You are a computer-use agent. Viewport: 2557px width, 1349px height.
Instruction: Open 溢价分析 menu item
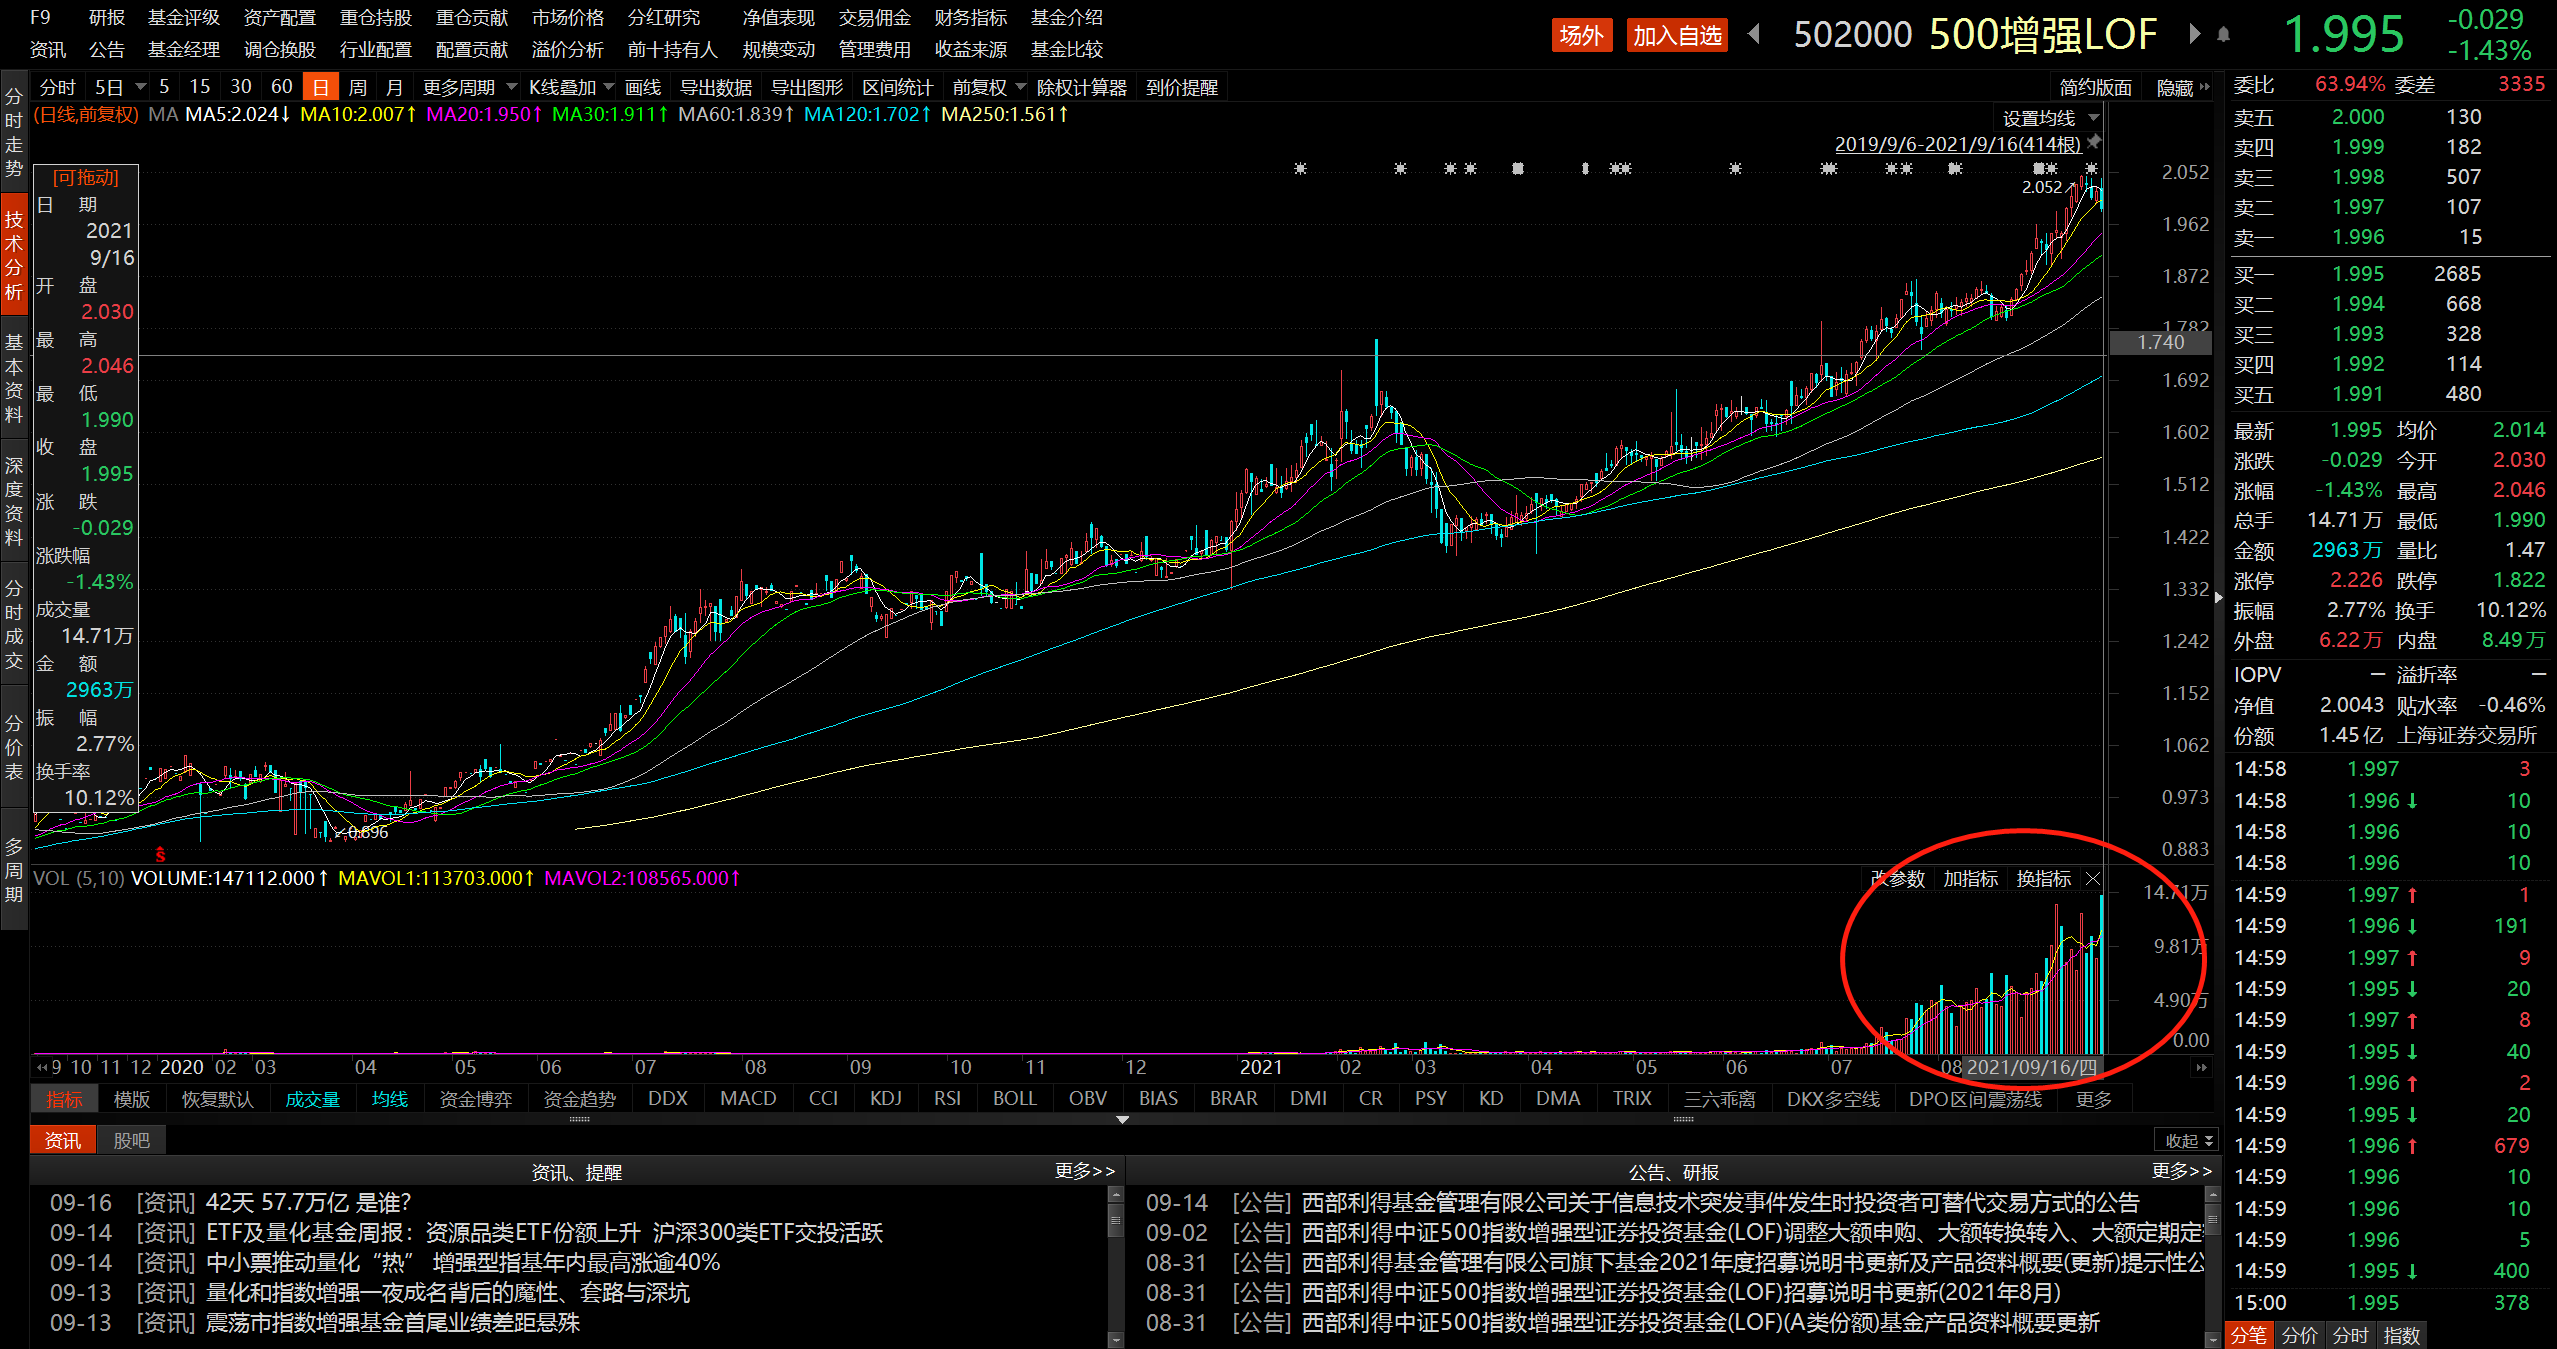568,50
